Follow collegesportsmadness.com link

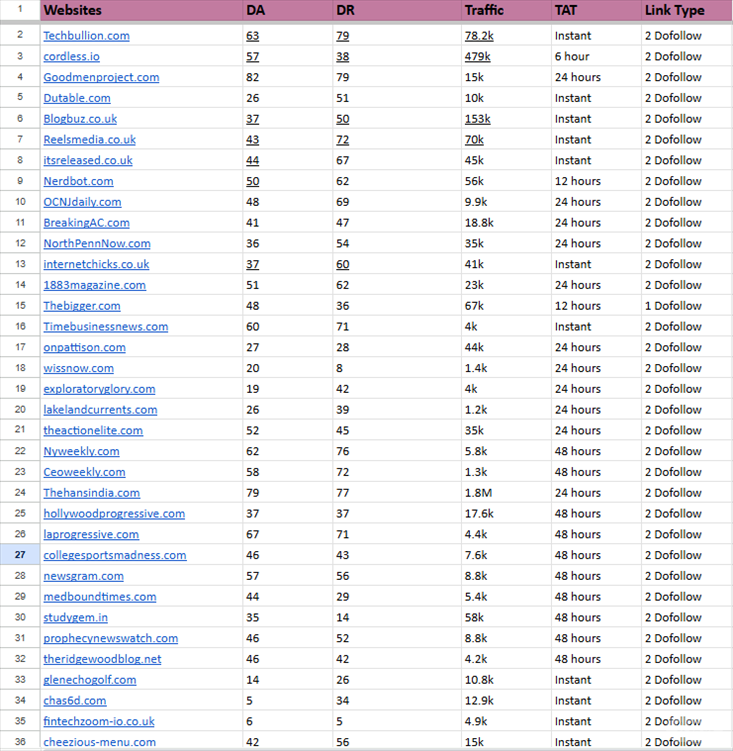115,555
